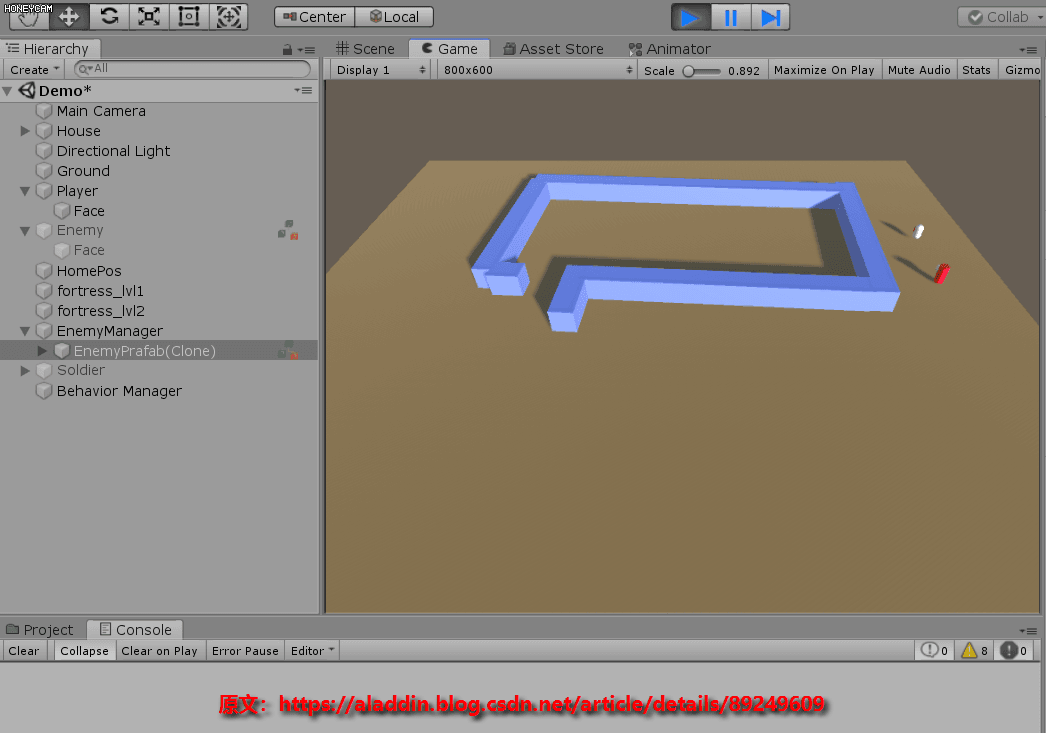Toggle Maximize On Play
Screen dimensions: 1046x733
tap(824, 70)
